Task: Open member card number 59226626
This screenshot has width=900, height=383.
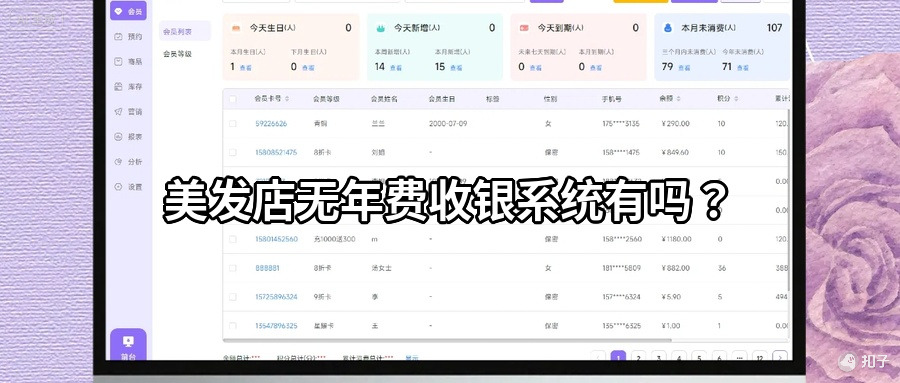Action: (271, 123)
